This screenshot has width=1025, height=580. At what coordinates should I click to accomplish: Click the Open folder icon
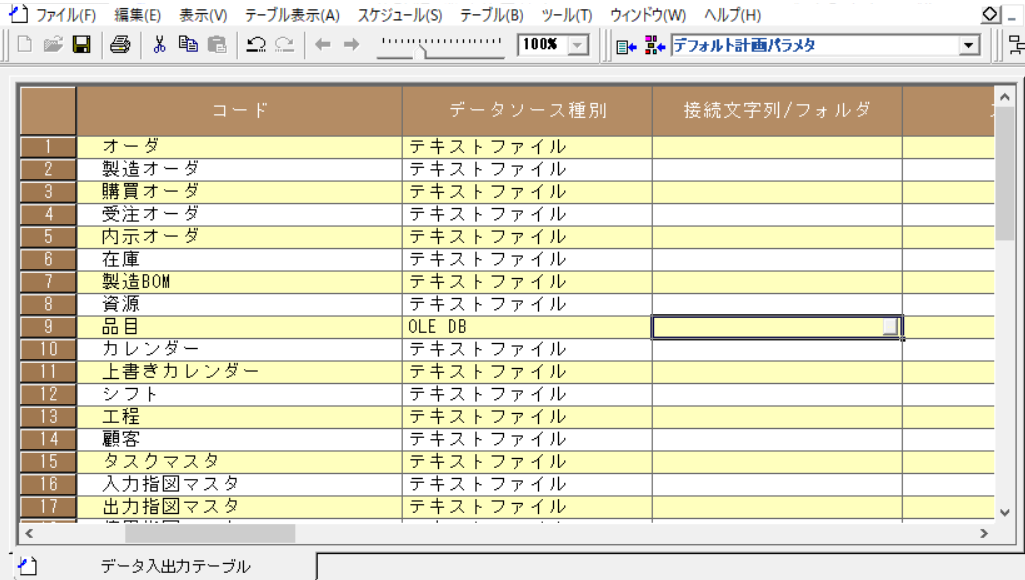[53, 44]
